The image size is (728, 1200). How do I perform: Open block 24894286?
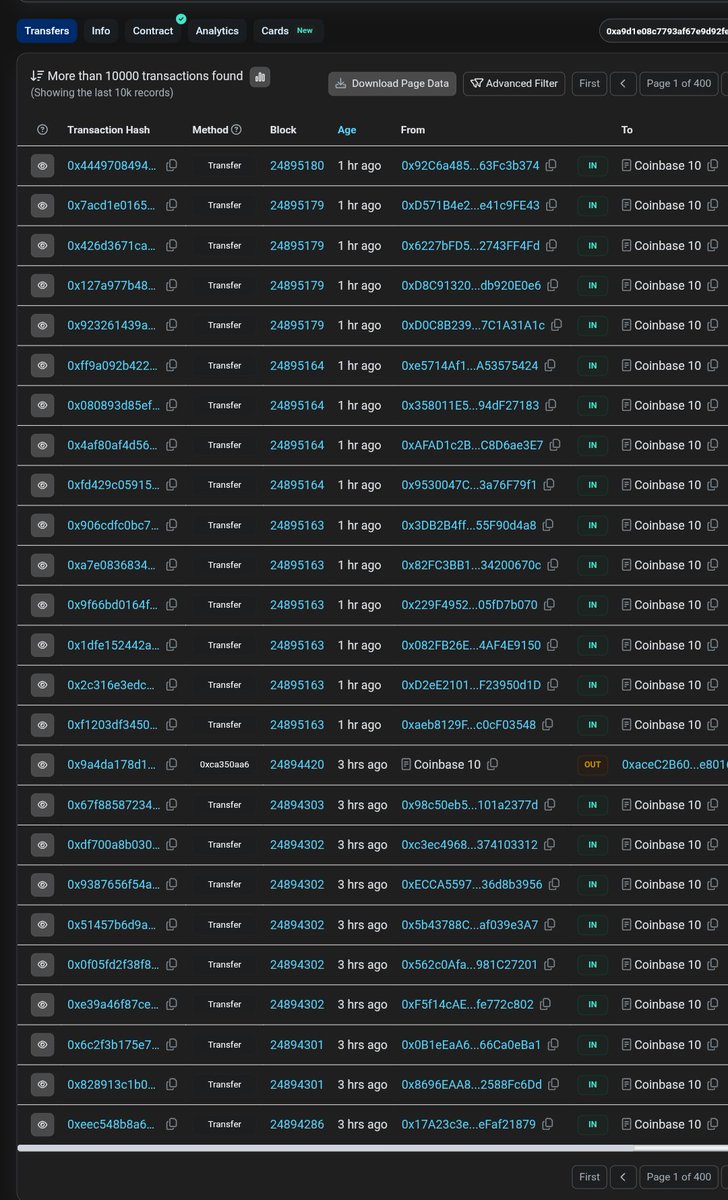click(x=297, y=1124)
